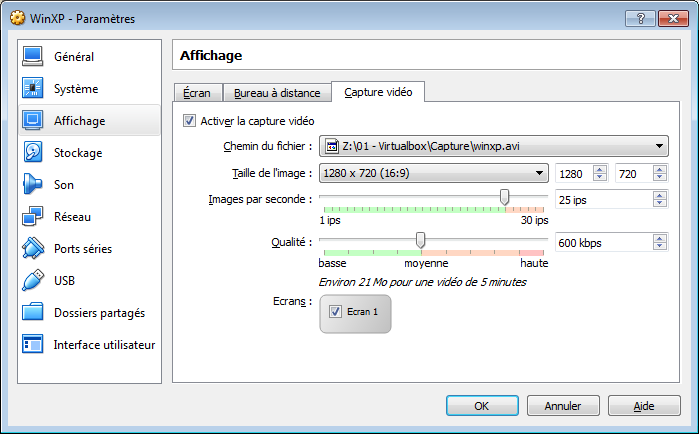Click the Qualité slider handle
699x434 pixels.
click(x=420, y=240)
